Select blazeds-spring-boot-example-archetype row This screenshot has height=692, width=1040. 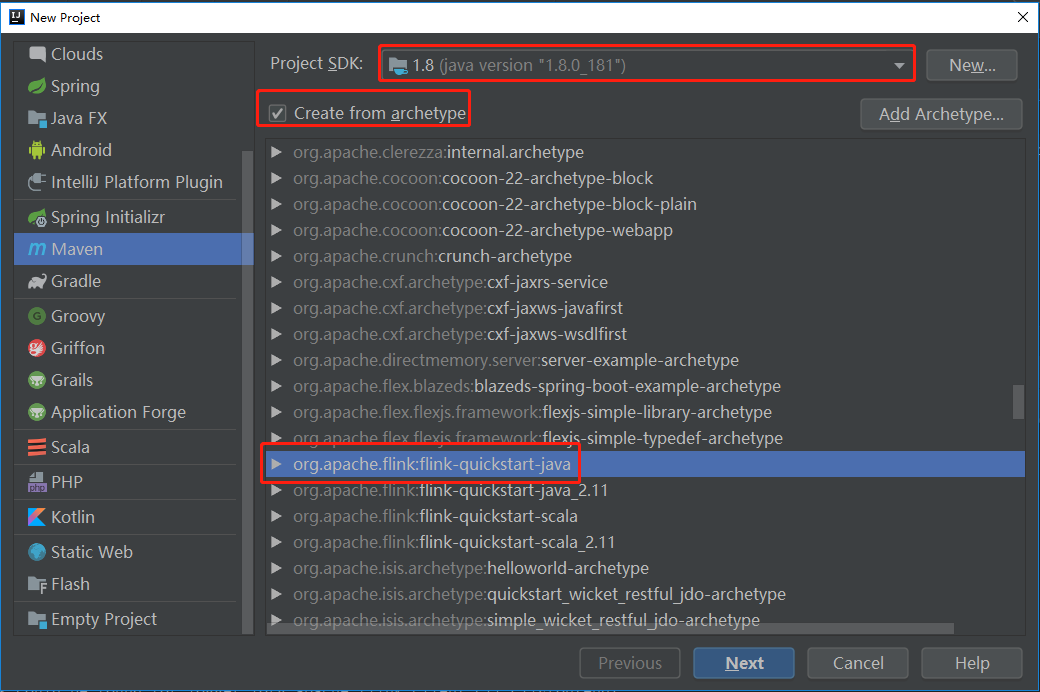pos(645,386)
